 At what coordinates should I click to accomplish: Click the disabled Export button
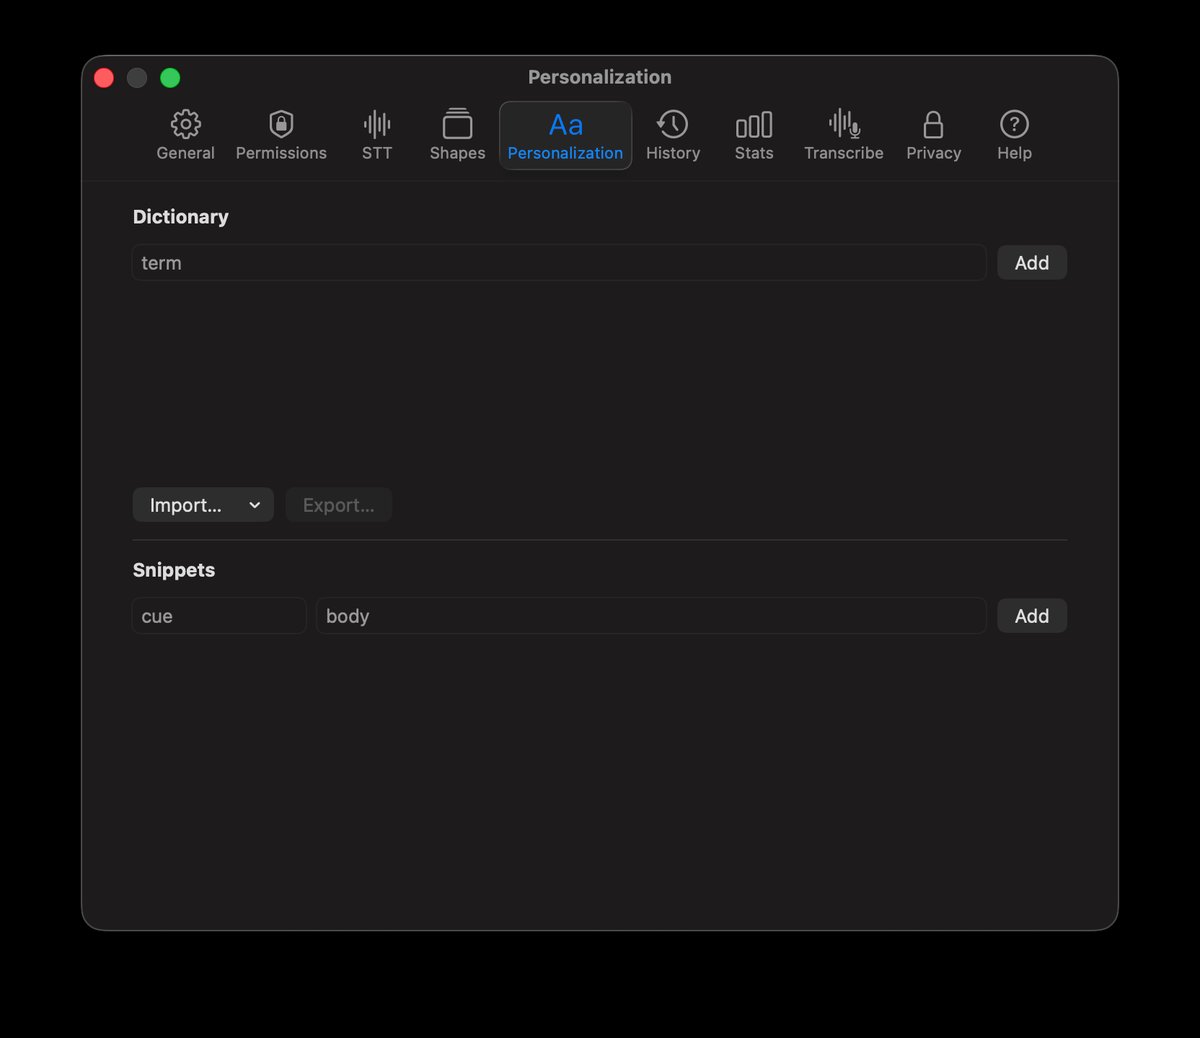(339, 505)
